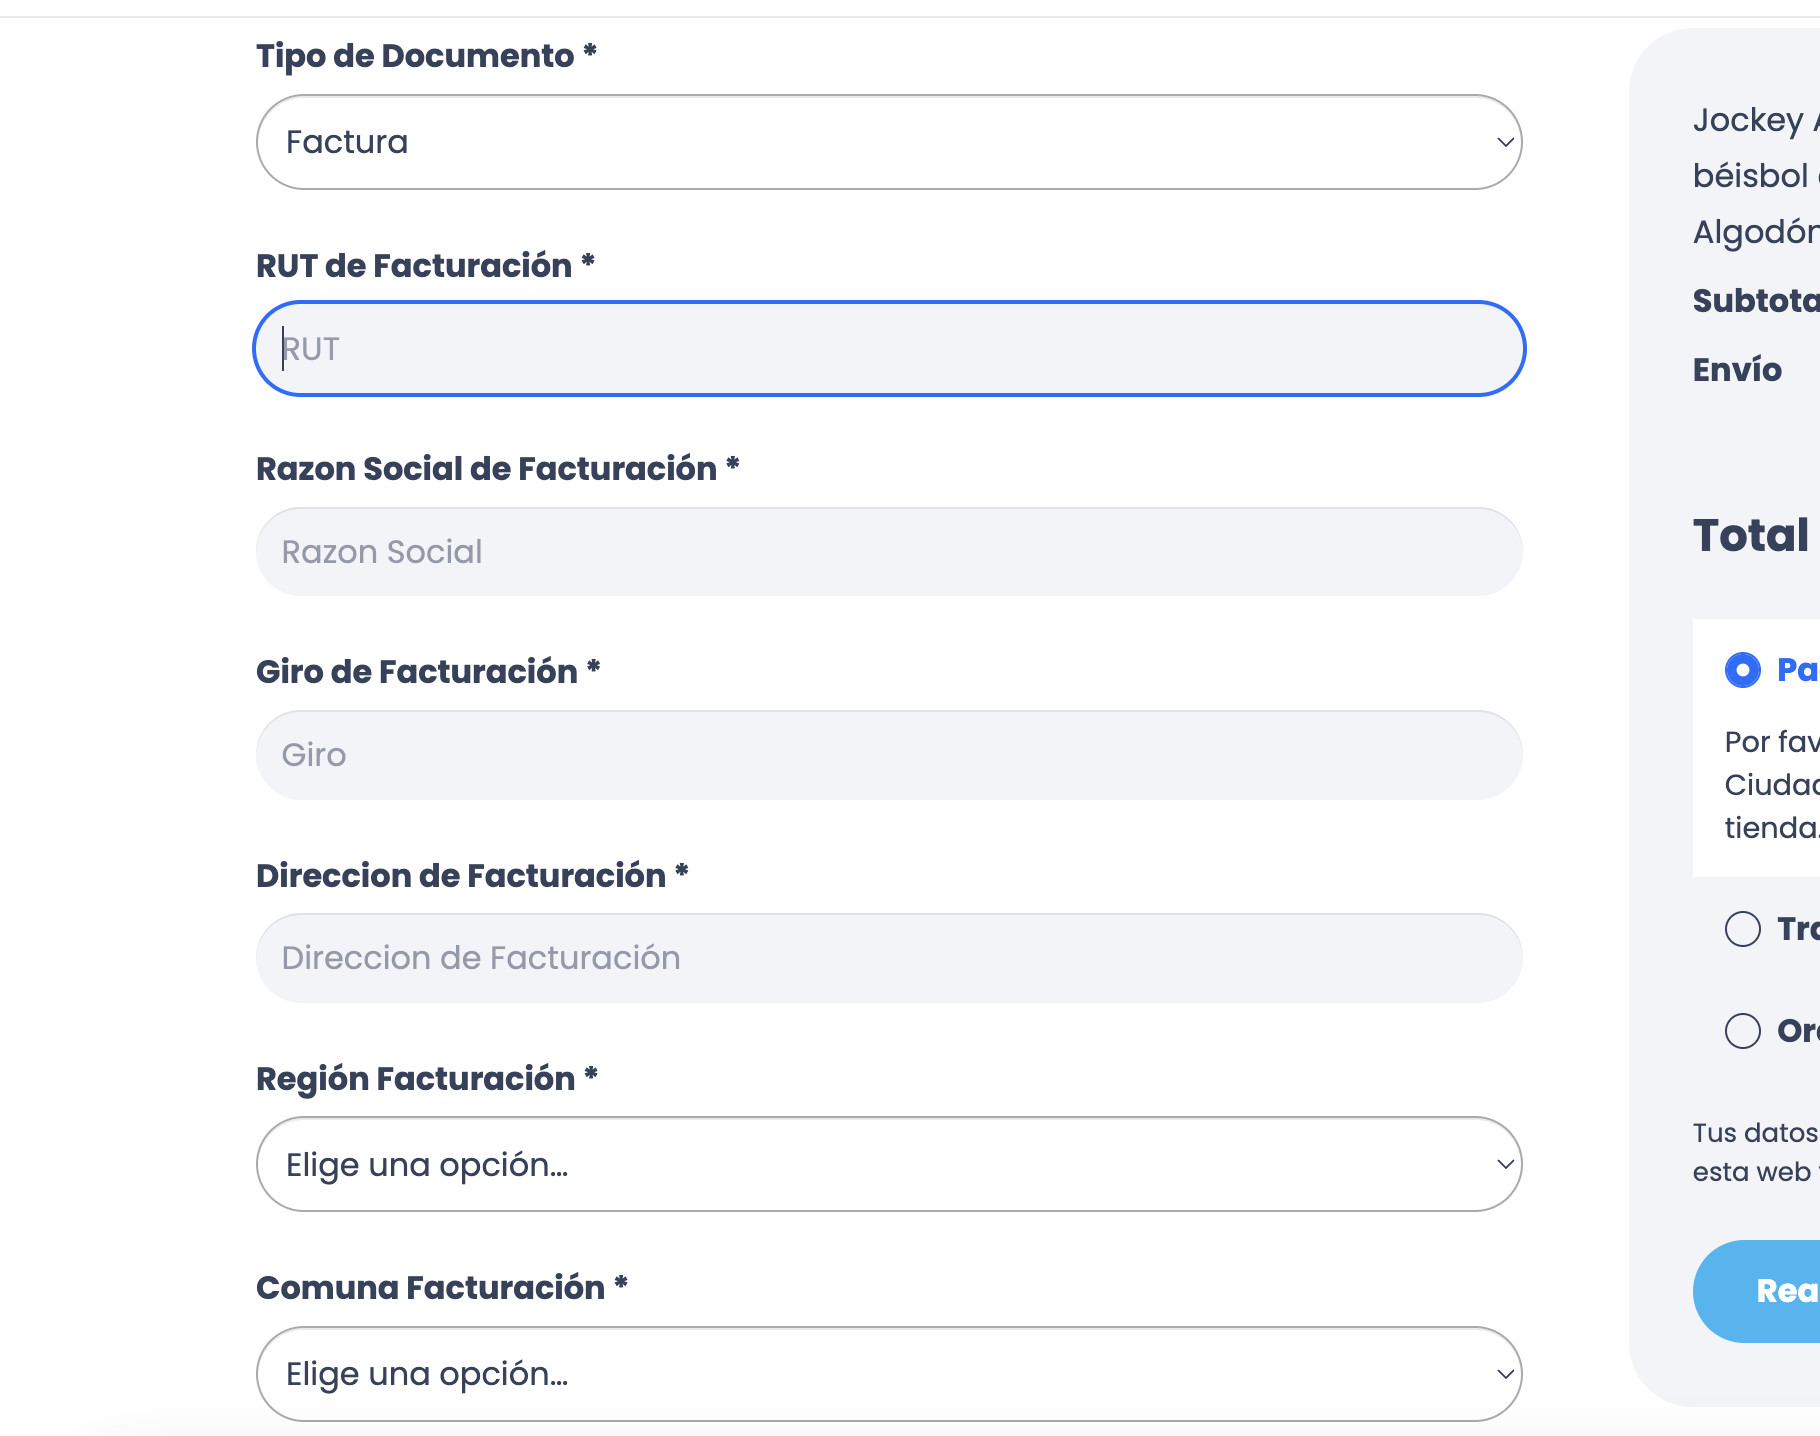Click the Direccion de Facturación input
The width and height of the screenshot is (1820, 1436).
coord(889,958)
